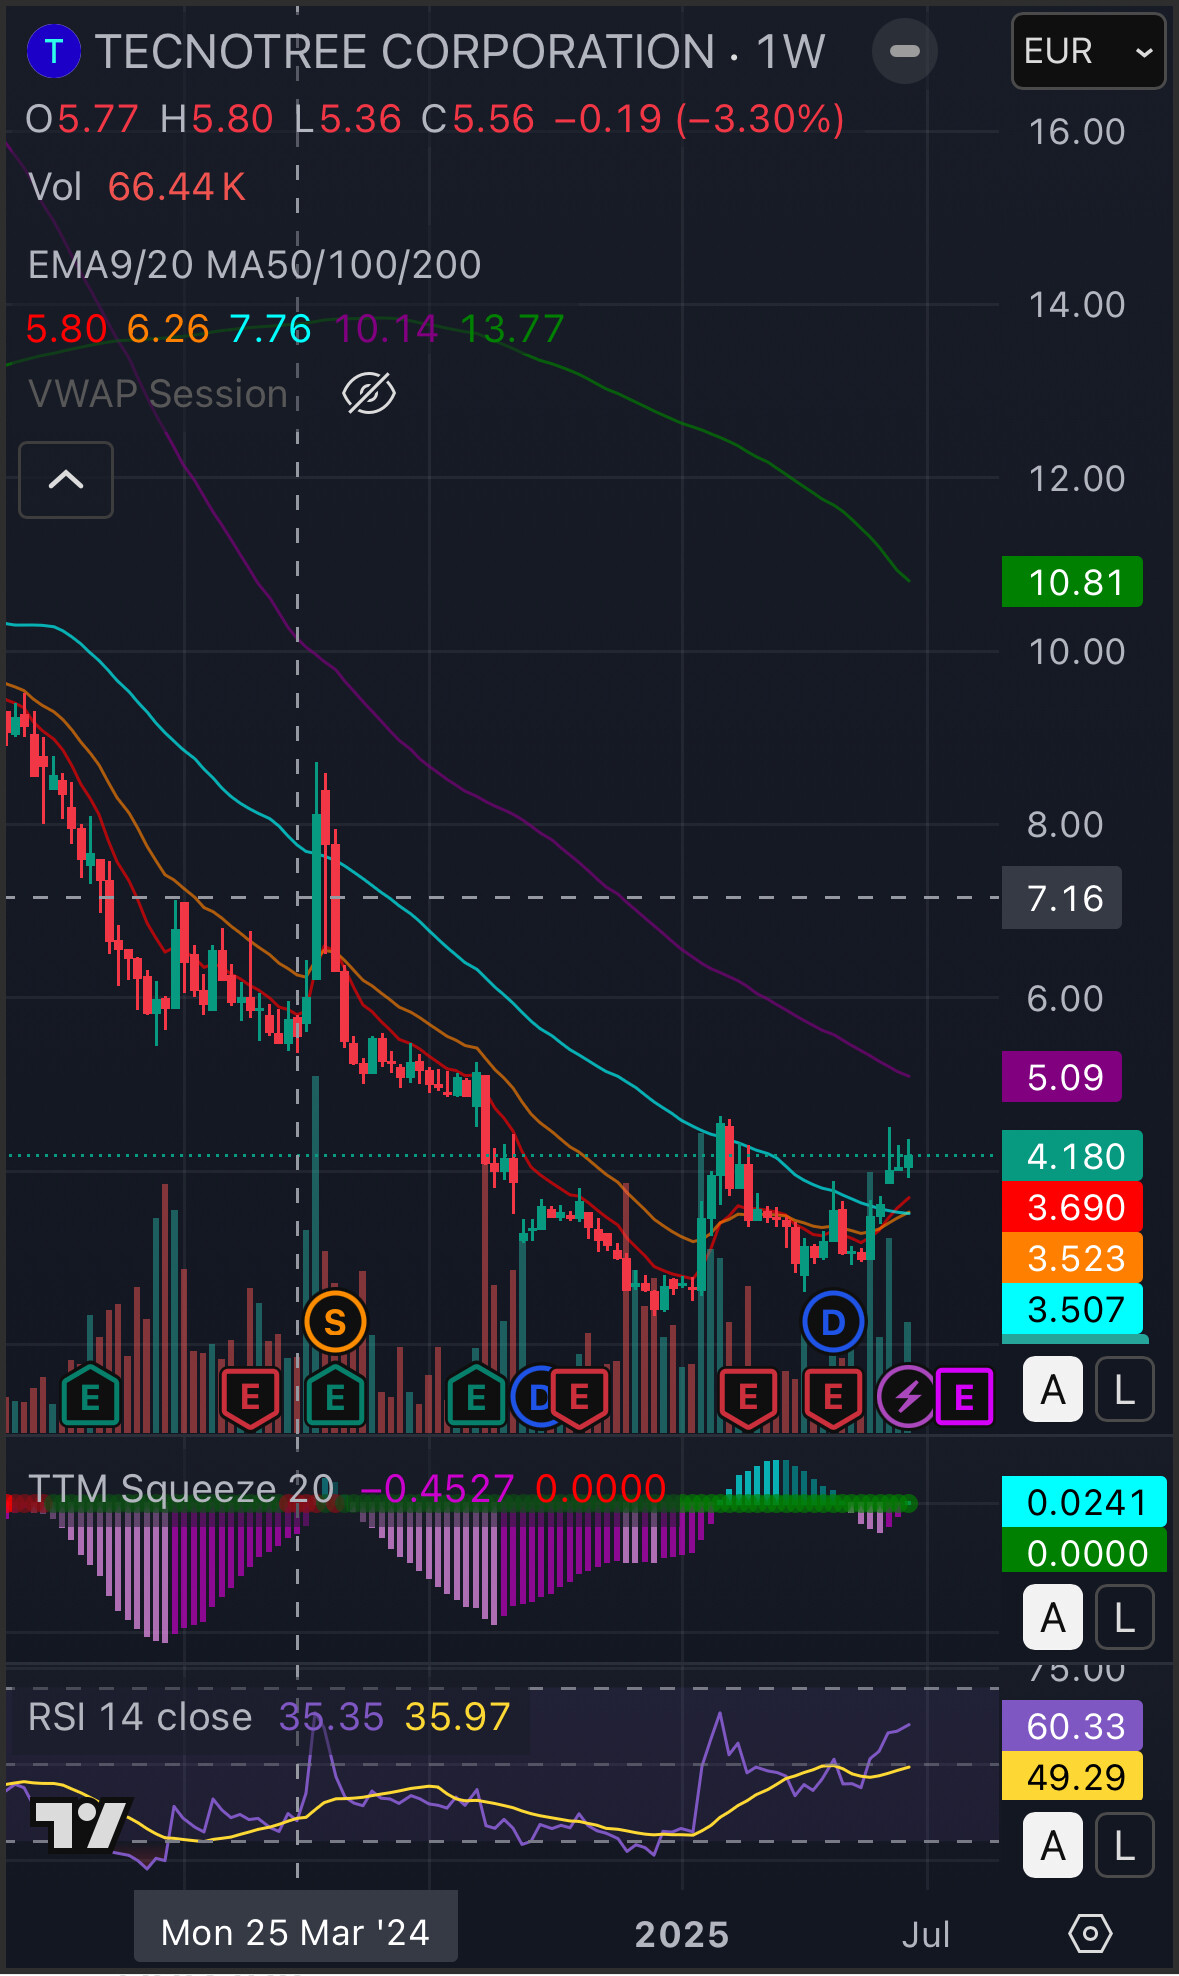The image size is (1179, 1976).
Task: Click the blue D dividend marker above the earnings row
Action: (x=832, y=1322)
